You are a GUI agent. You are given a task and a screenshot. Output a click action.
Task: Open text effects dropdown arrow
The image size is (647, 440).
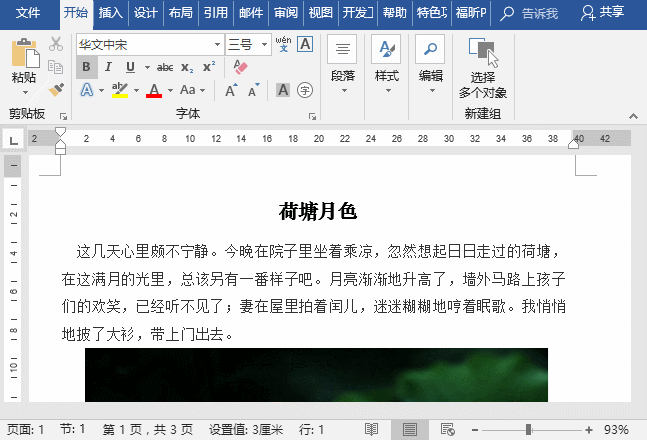click(102, 90)
